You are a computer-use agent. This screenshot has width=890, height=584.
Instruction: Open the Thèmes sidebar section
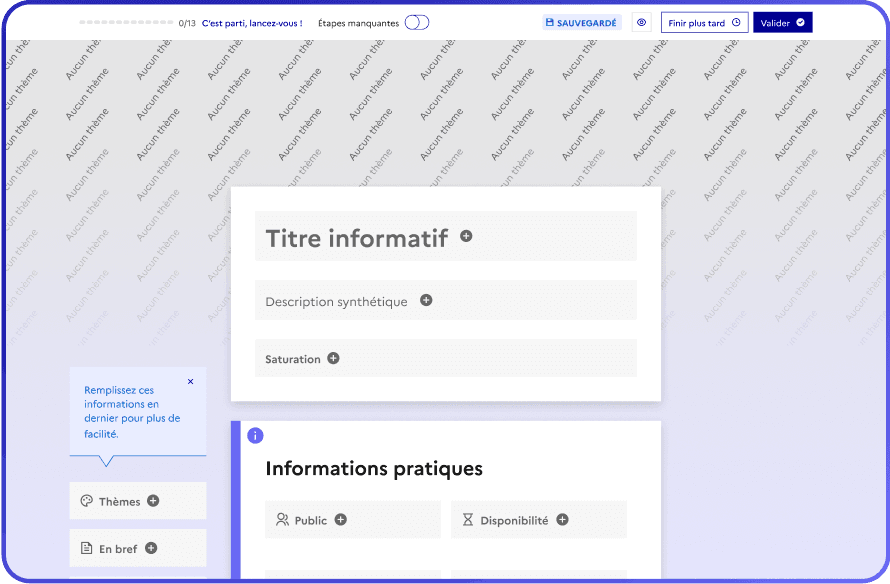pyautogui.click(x=119, y=501)
